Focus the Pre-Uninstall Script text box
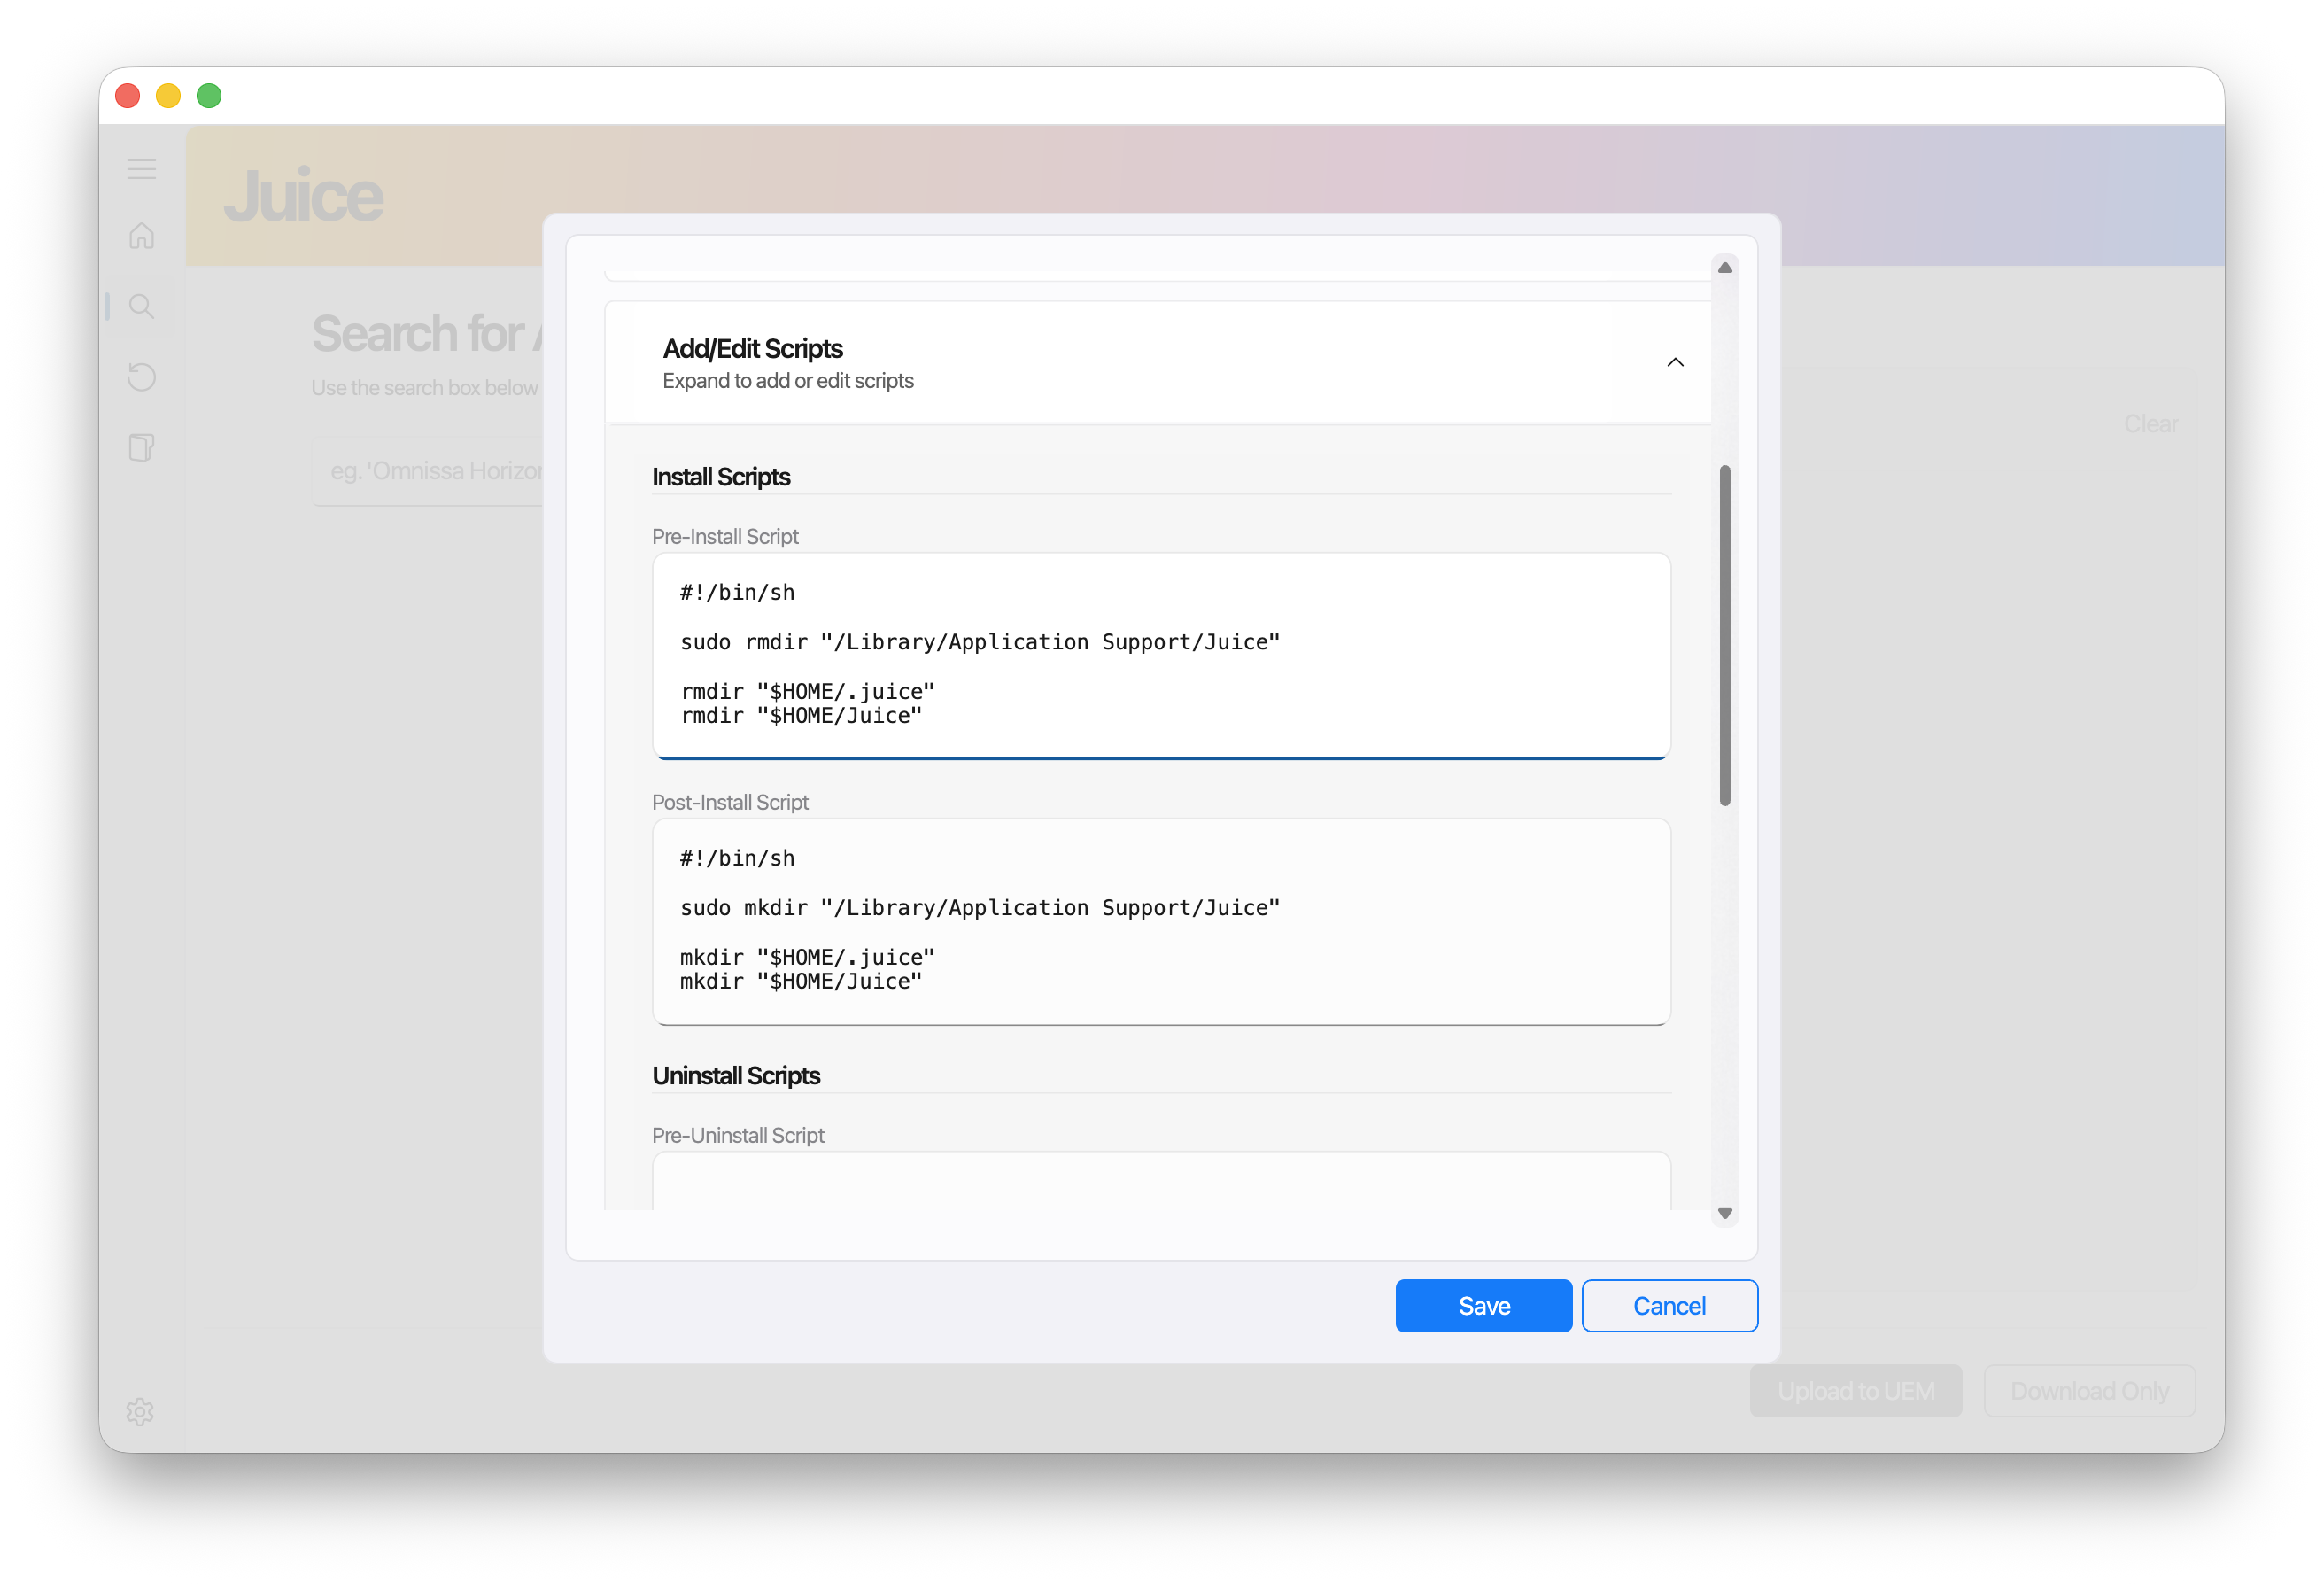This screenshot has width=2324, height=1584. point(1160,1182)
